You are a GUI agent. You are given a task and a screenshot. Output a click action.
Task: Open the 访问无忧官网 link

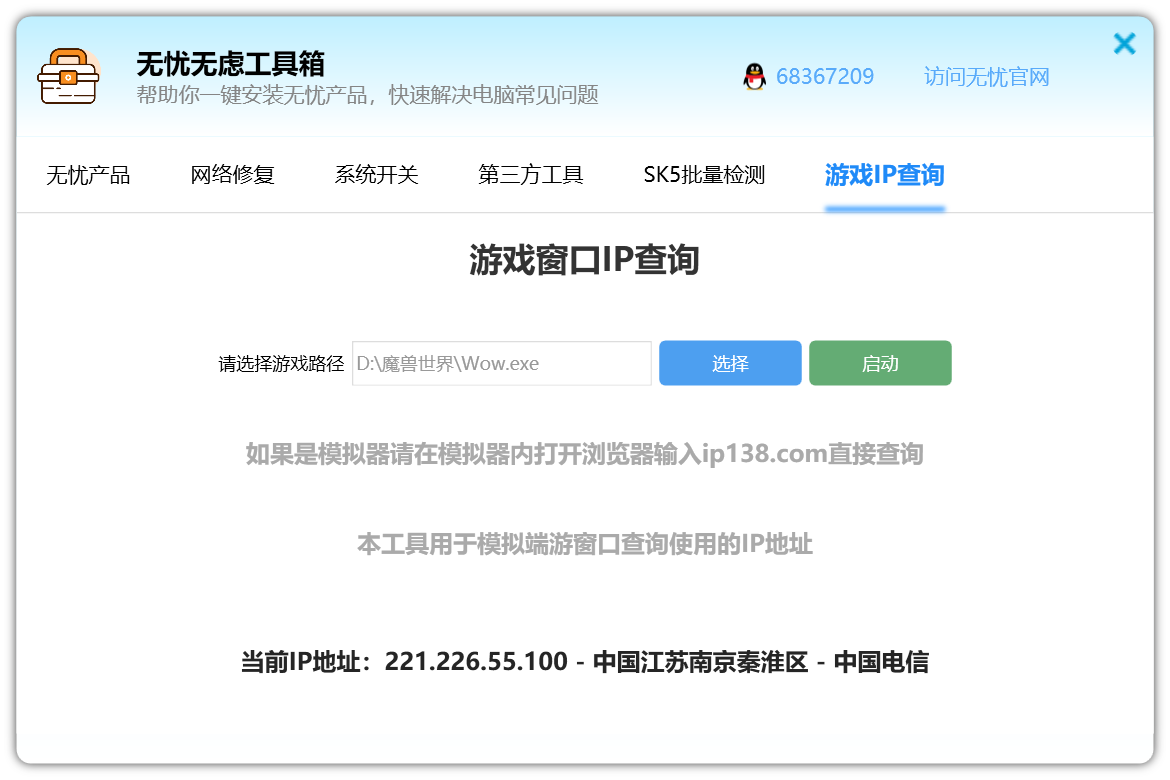pos(986,77)
